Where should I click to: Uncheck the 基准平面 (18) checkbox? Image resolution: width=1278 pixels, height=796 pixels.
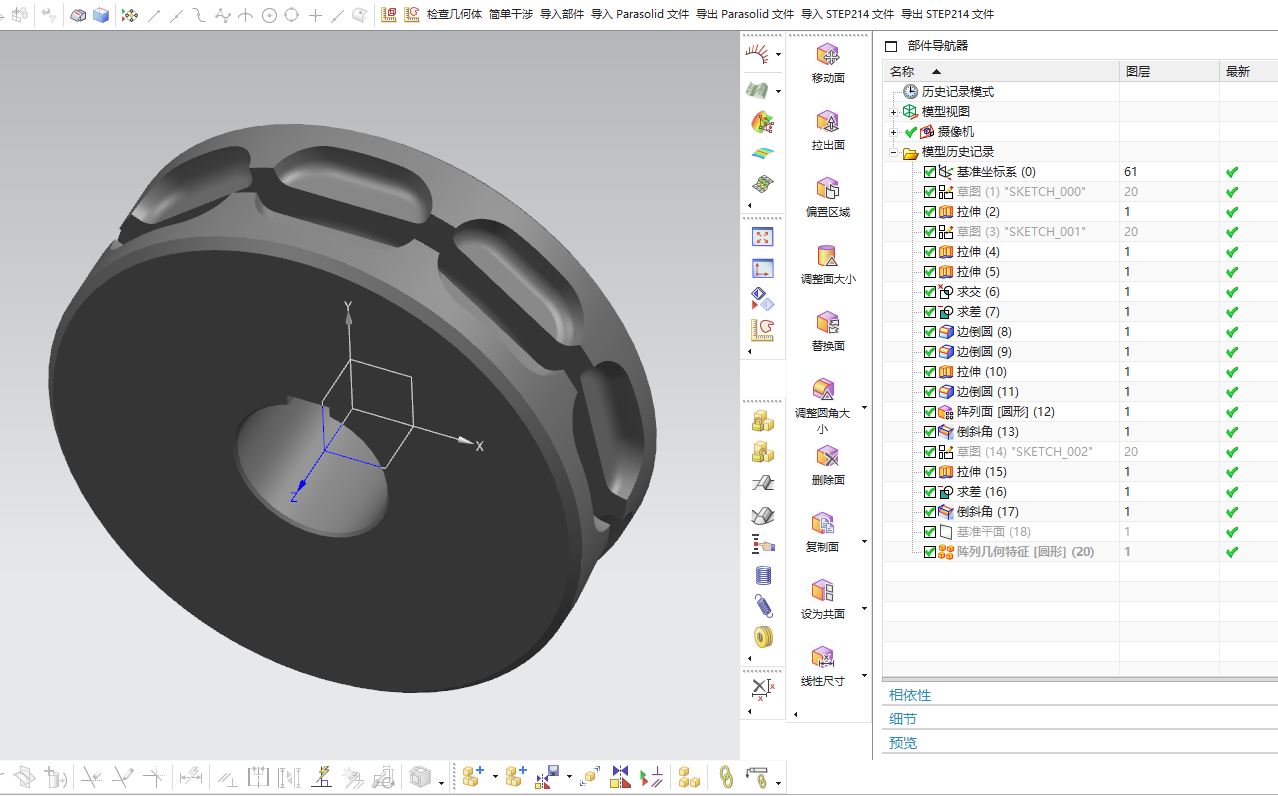click(x=930, y=532)
